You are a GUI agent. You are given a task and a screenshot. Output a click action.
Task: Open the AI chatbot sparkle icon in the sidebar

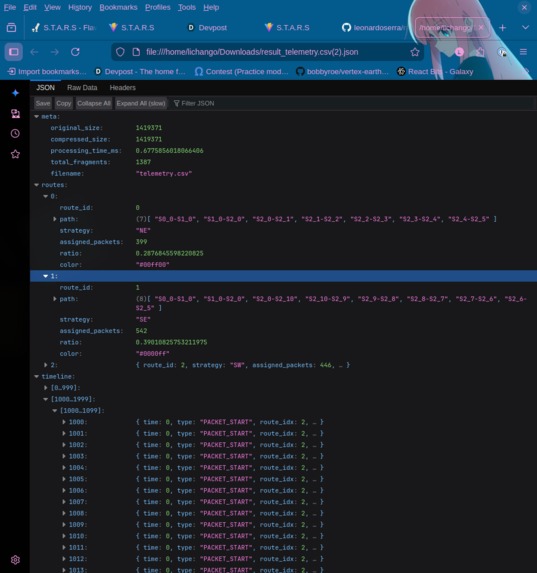point(15,93)
